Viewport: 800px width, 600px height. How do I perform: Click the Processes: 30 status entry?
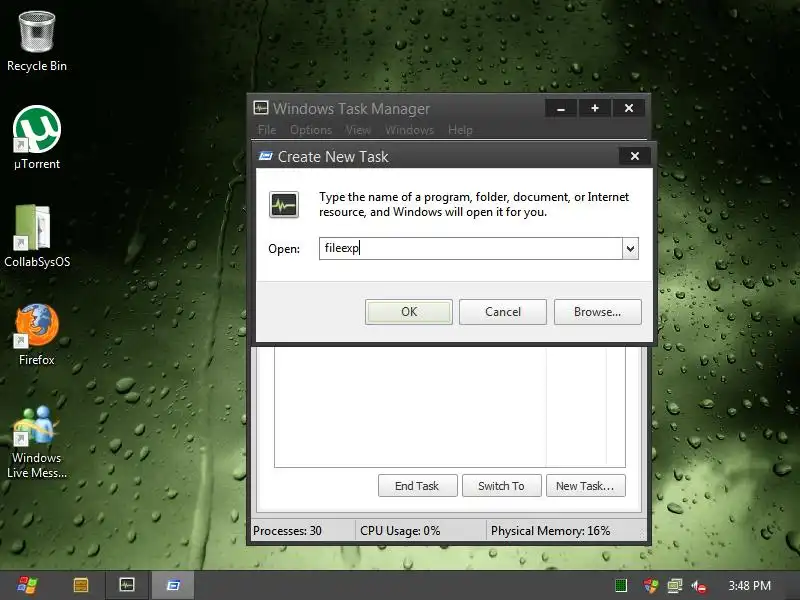[x=287, y=531]
